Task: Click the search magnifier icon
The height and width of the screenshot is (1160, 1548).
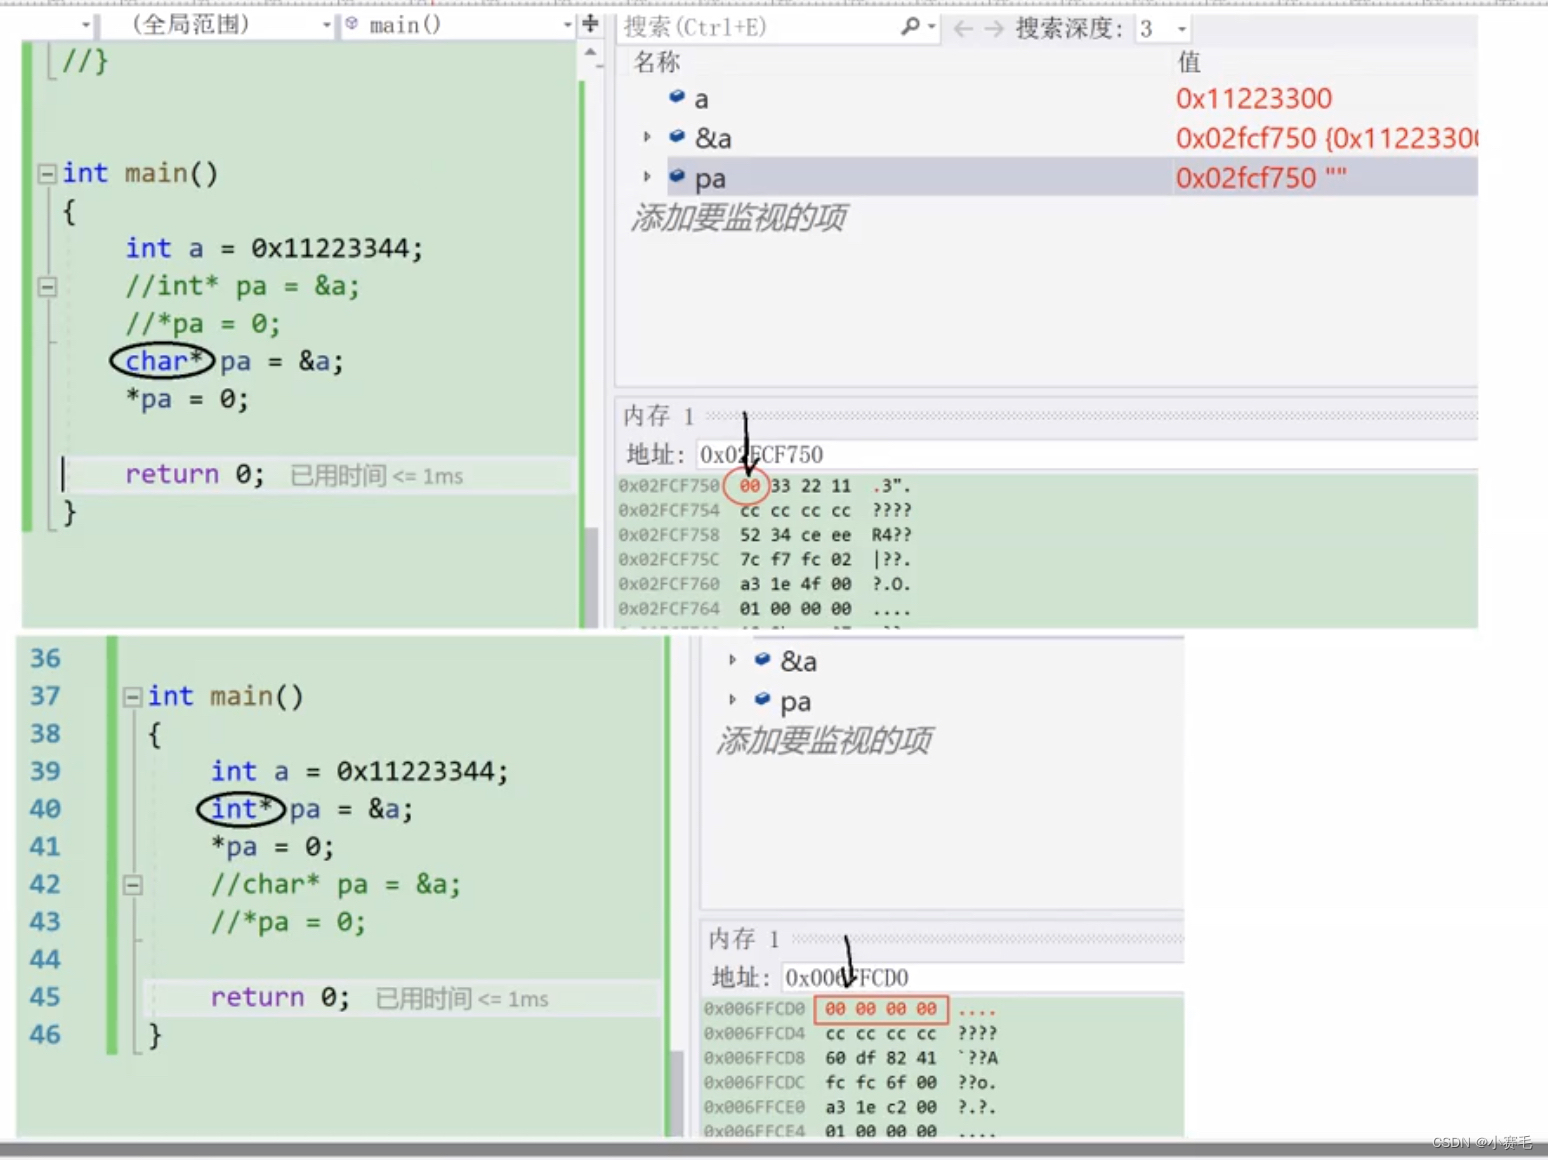Action: click(910, 27)
